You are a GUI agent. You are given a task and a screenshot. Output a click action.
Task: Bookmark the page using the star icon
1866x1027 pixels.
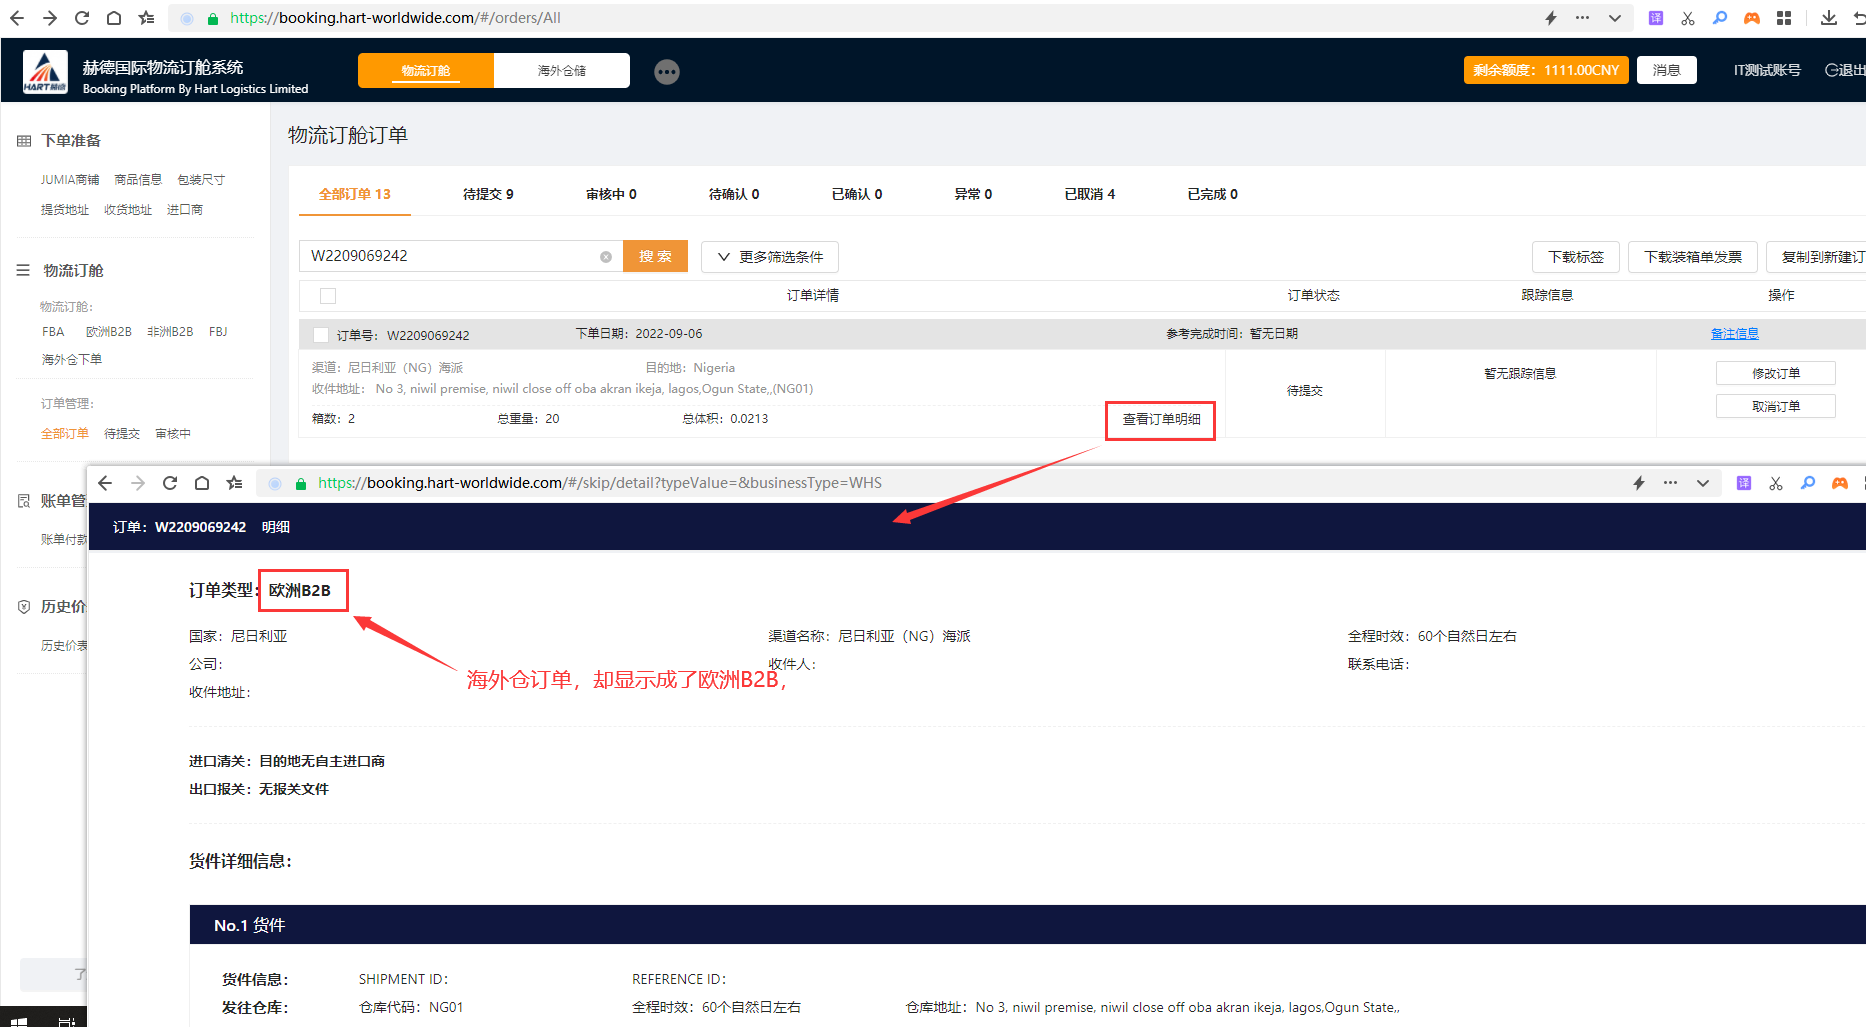coord(146,18)
